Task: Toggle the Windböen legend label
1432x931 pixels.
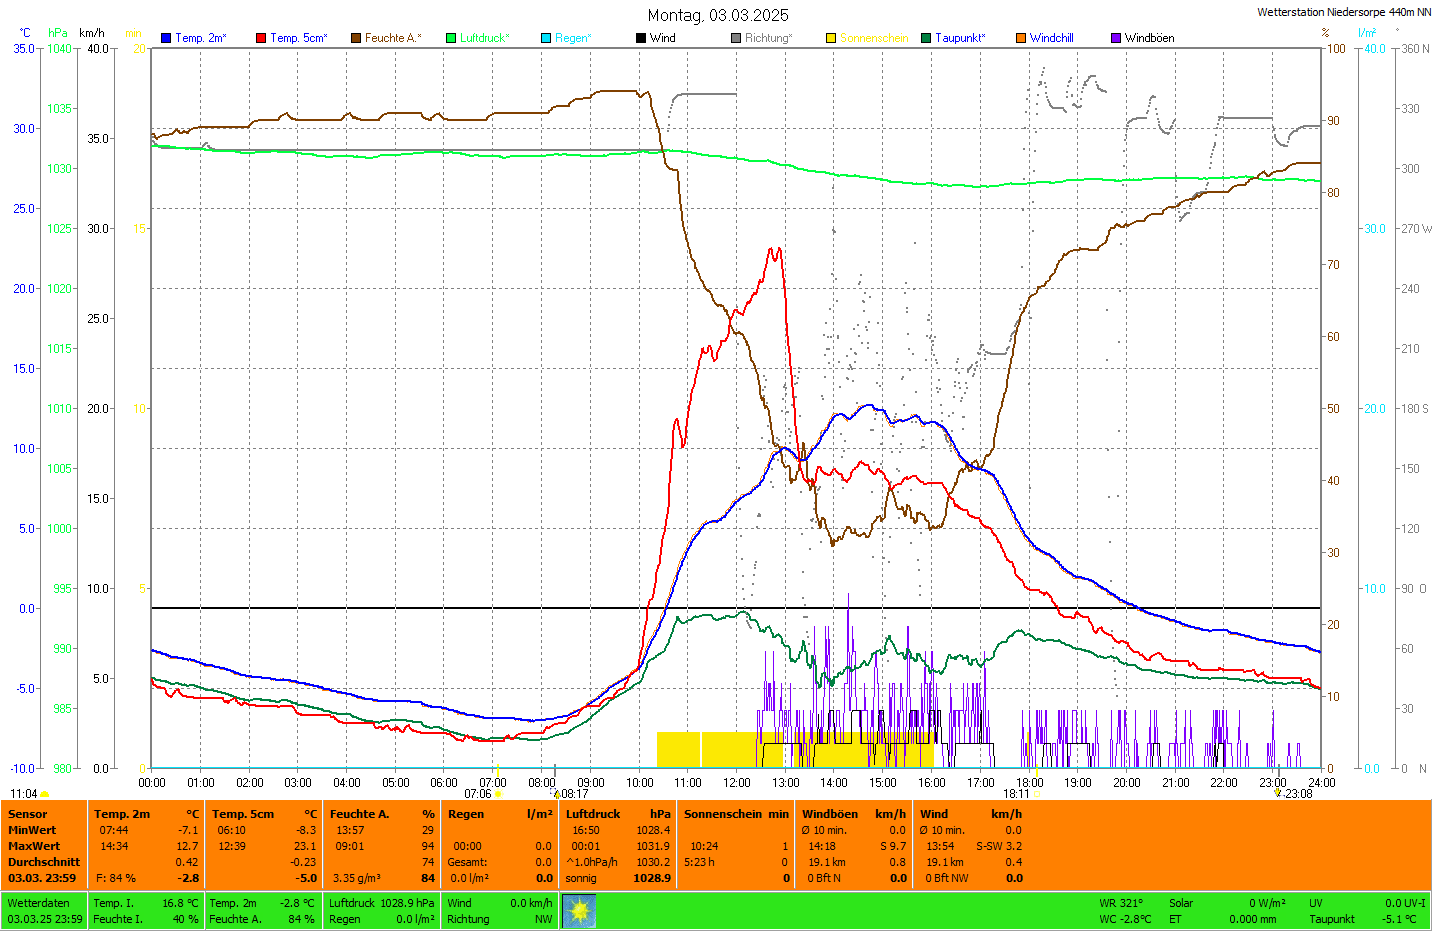Action: click(x=1149, y=38)
